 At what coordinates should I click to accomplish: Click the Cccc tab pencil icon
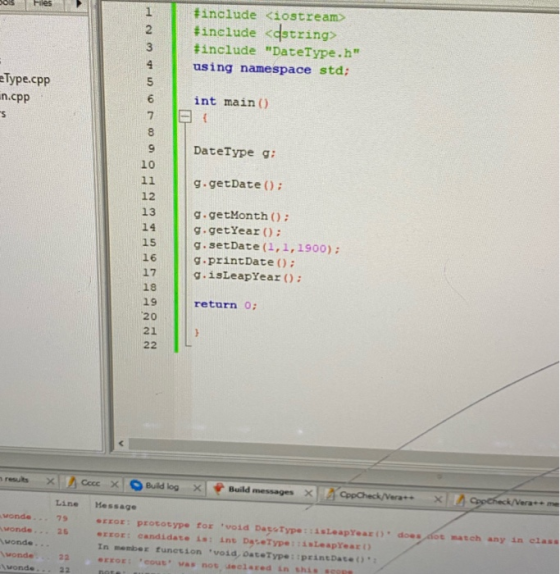pos(71,482)
